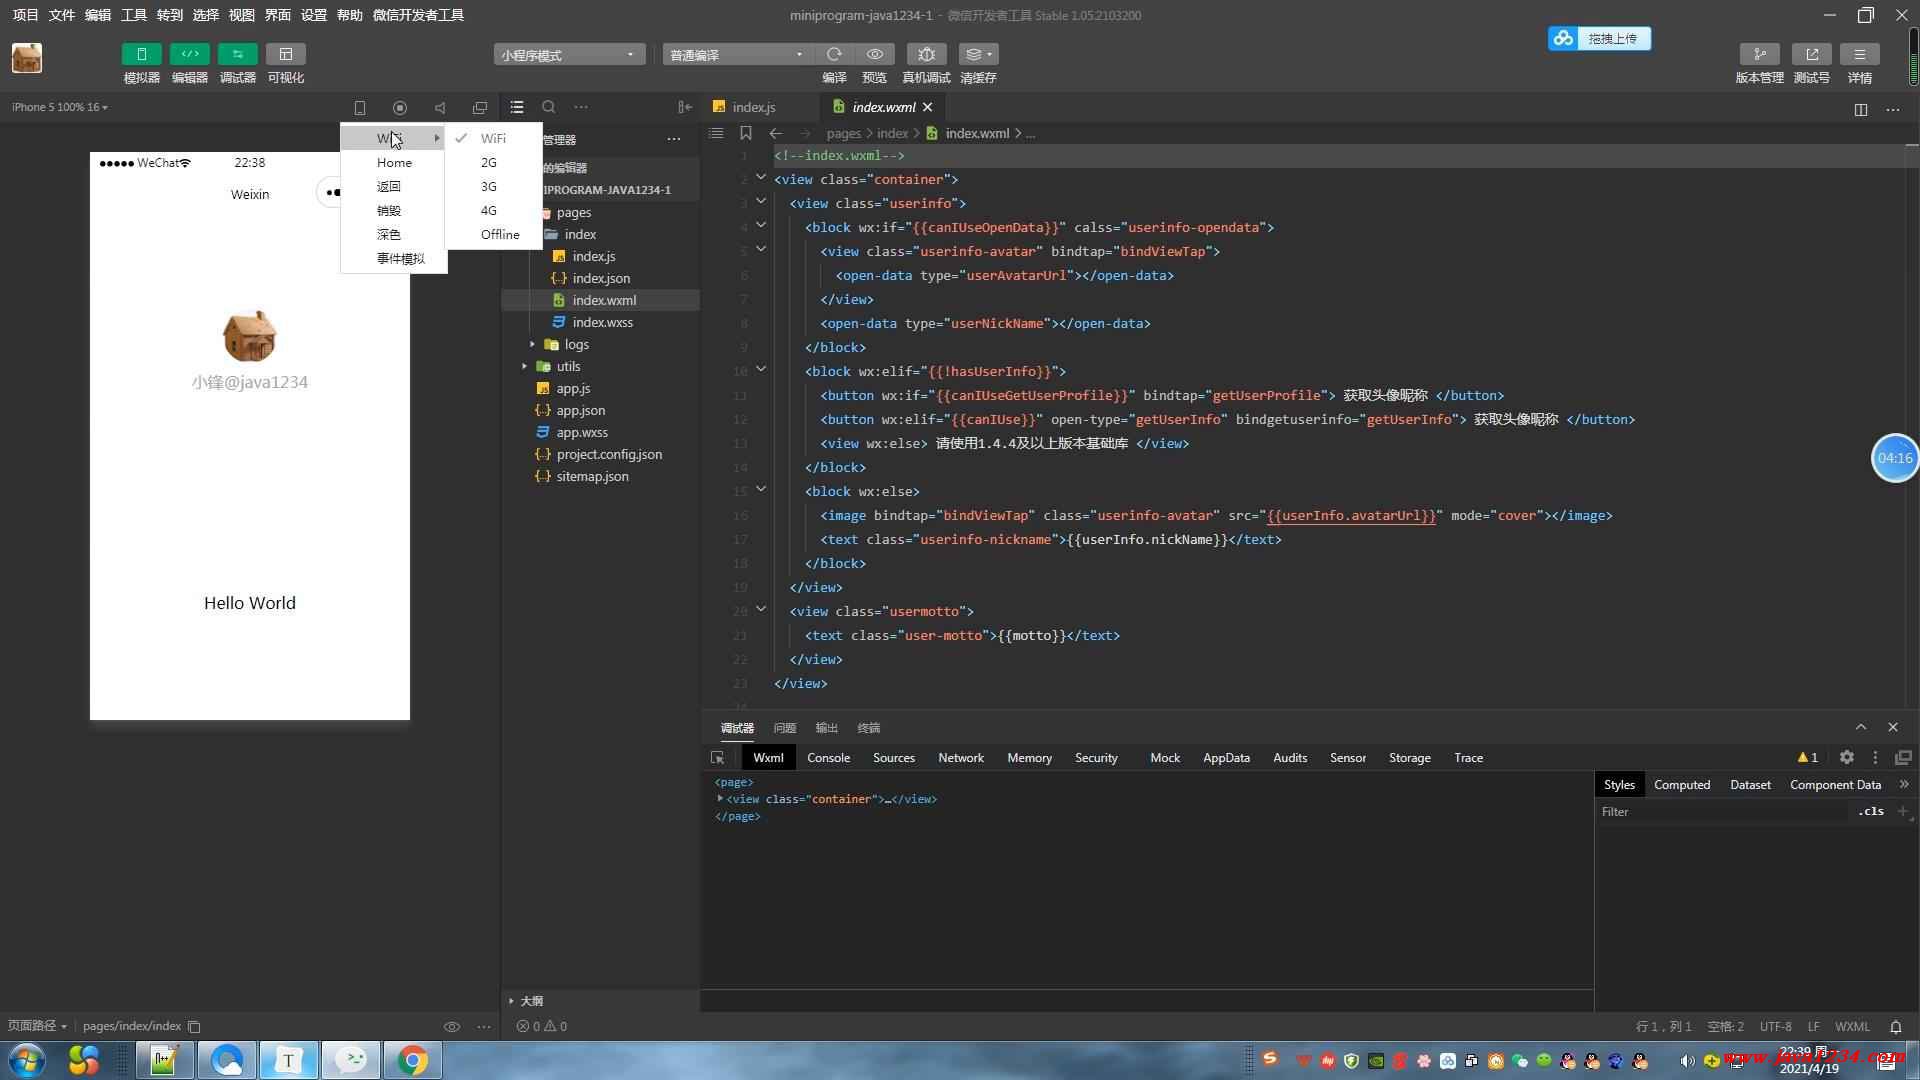Click the element inspector picker icon
1920x1080 pixels.
[x=718, y=758]
